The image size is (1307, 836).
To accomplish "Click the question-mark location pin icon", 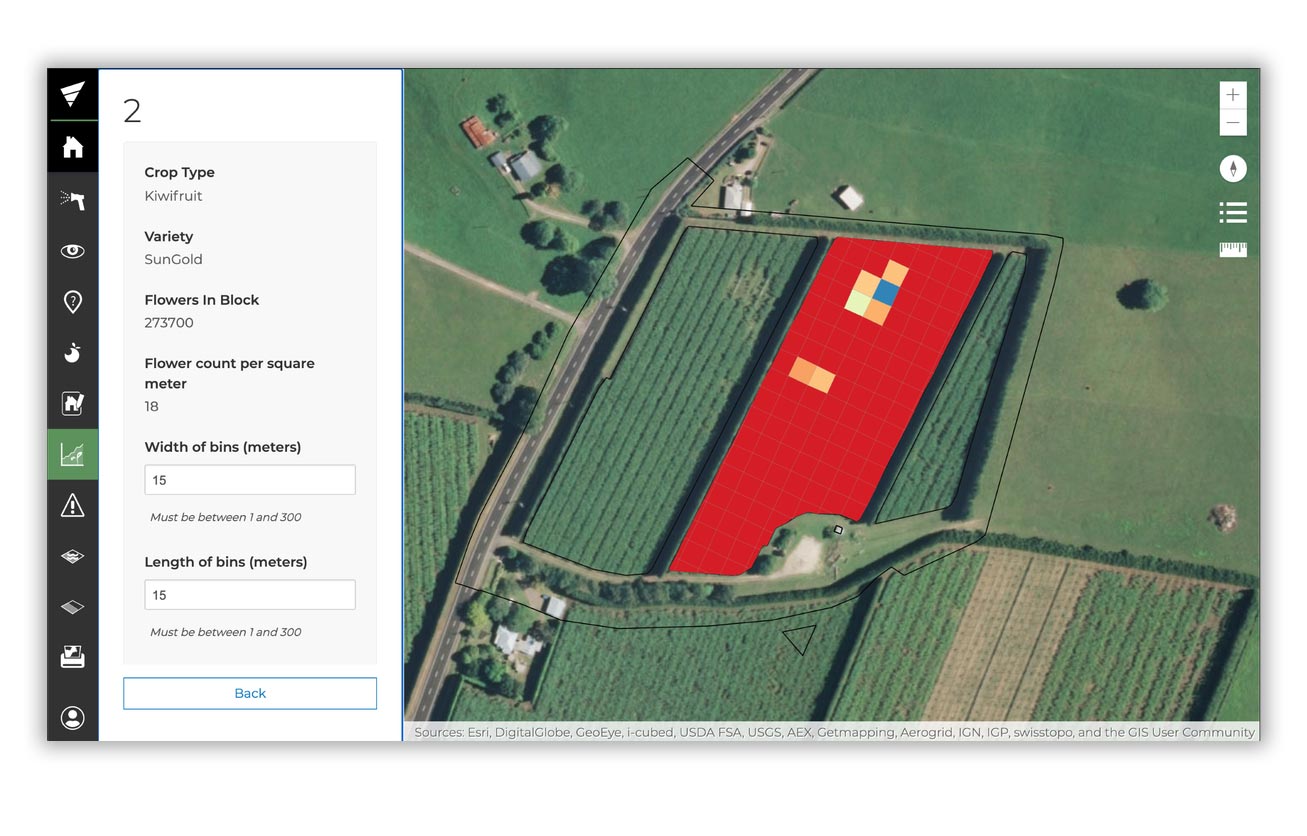I will pyautogui.click(x=72, y=302).
